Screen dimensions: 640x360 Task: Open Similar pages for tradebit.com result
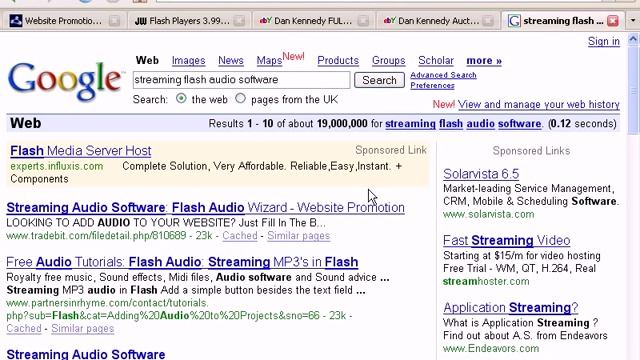click(298, 236)
